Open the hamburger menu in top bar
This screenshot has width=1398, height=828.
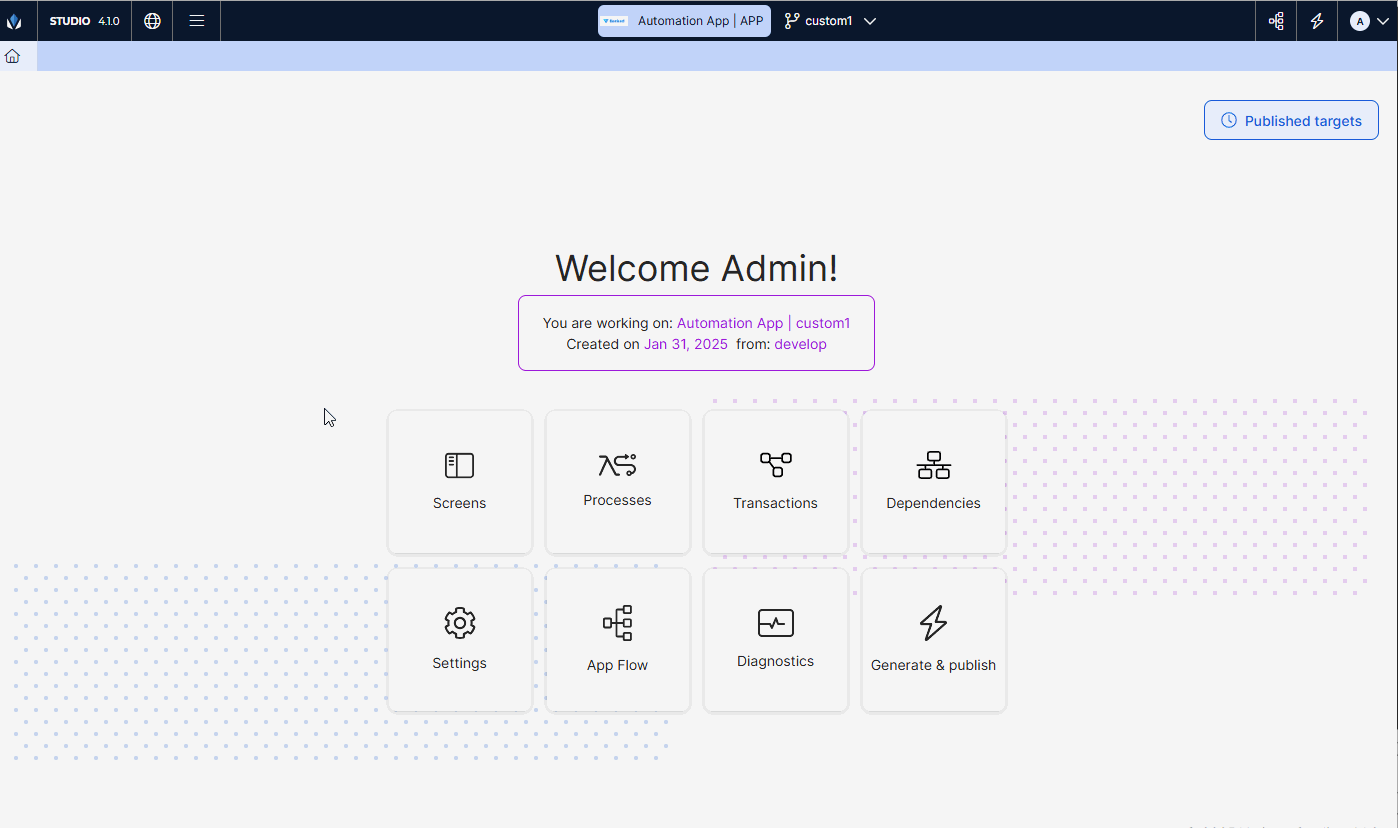coord(197,21)
